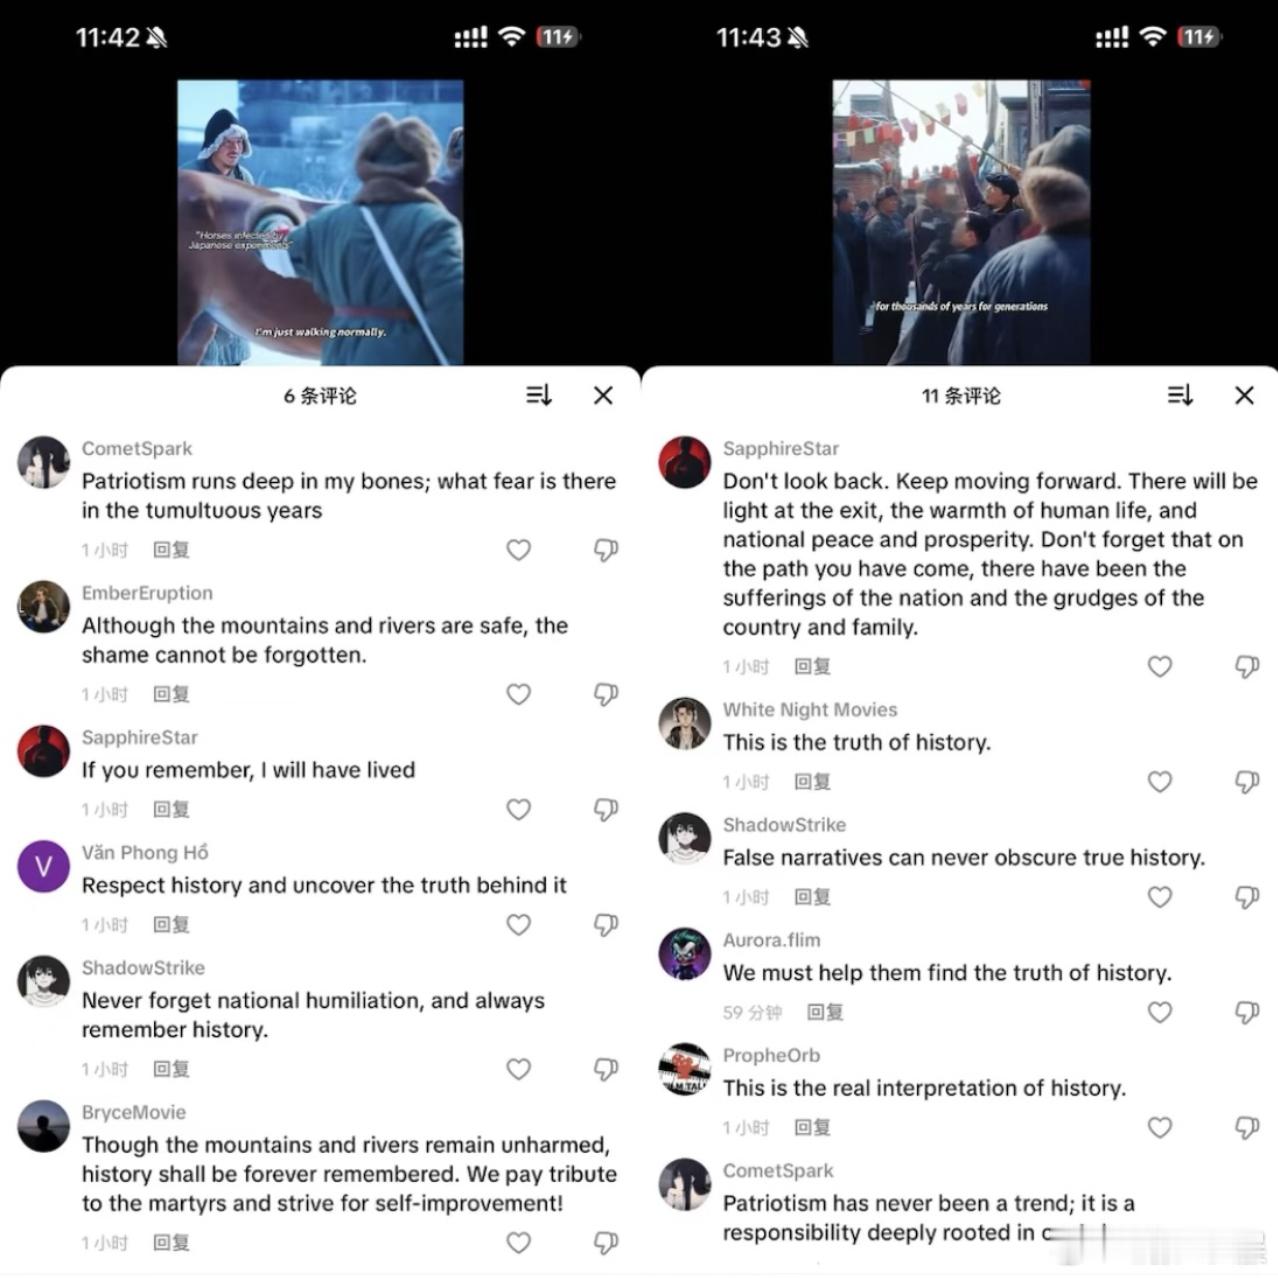Dislike ShadowStrike's national humiliation comment
The width and height of the screenshot is (1278, 1278).
pyautogui.click(x=606, y=1069)
